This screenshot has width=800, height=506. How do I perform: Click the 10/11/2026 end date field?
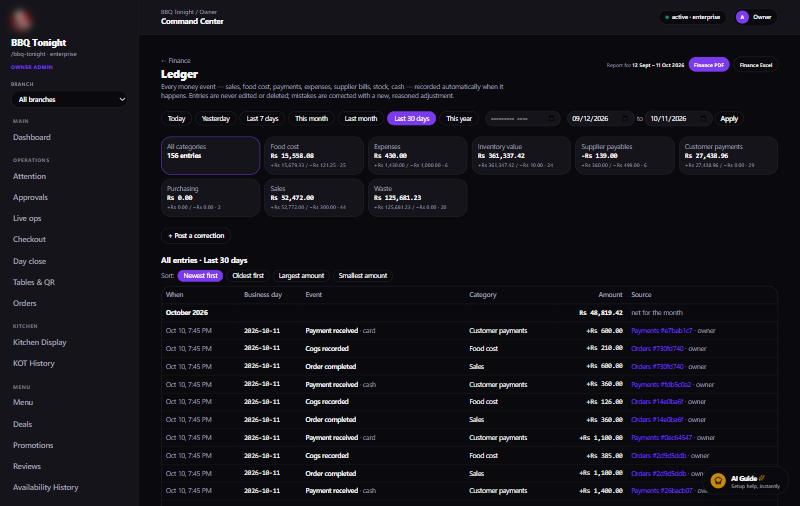point(679,118)
